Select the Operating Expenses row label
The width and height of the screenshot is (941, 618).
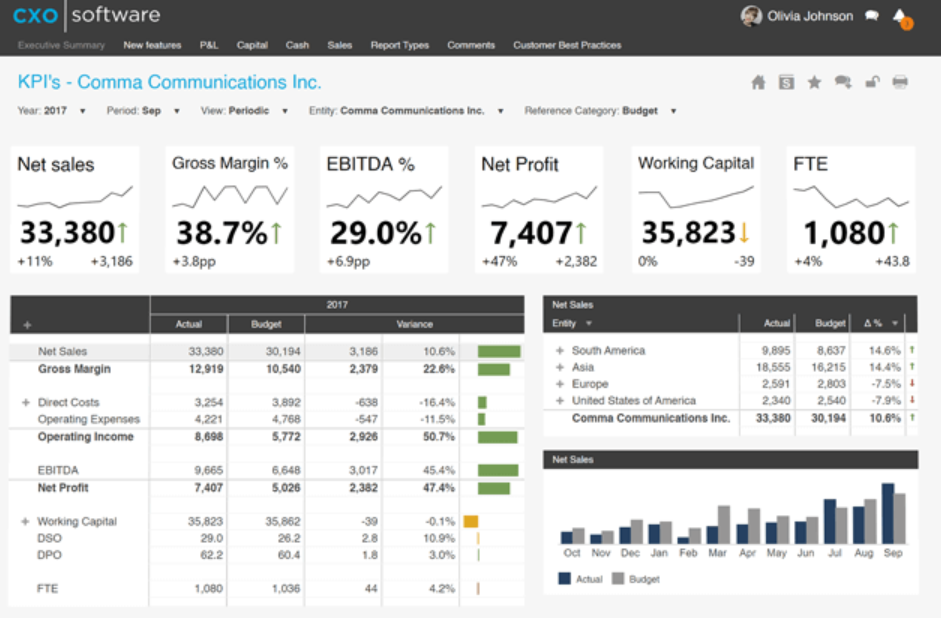point(88,419)
